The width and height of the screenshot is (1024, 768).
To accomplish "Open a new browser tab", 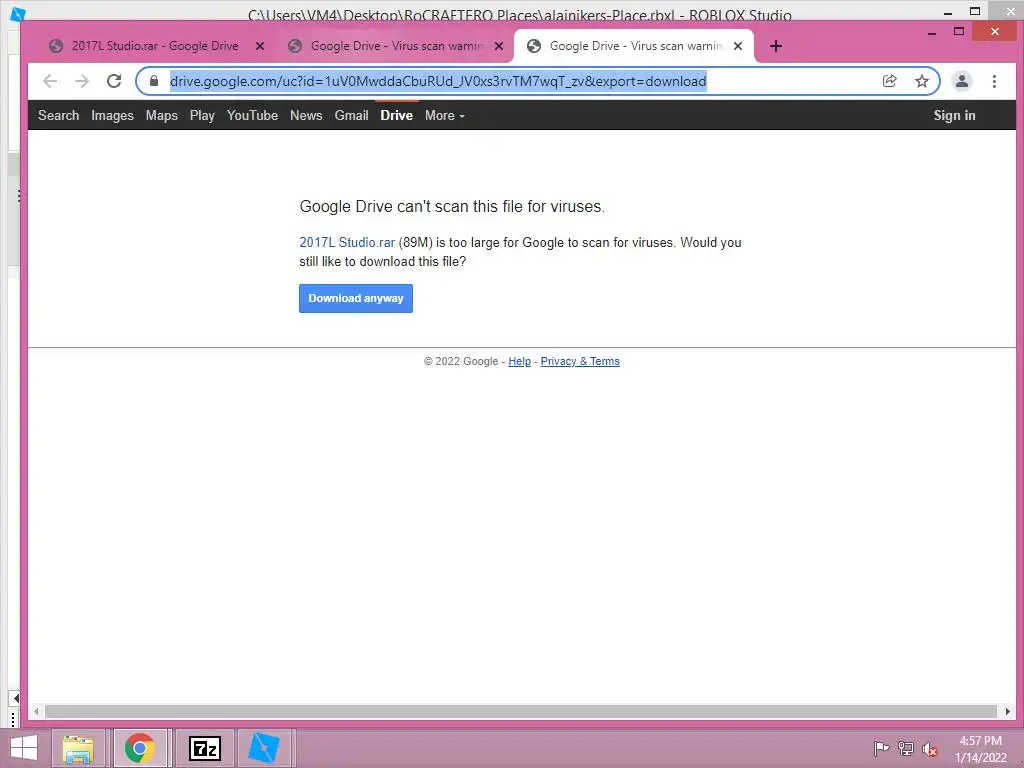I will (x=776, y=46).
